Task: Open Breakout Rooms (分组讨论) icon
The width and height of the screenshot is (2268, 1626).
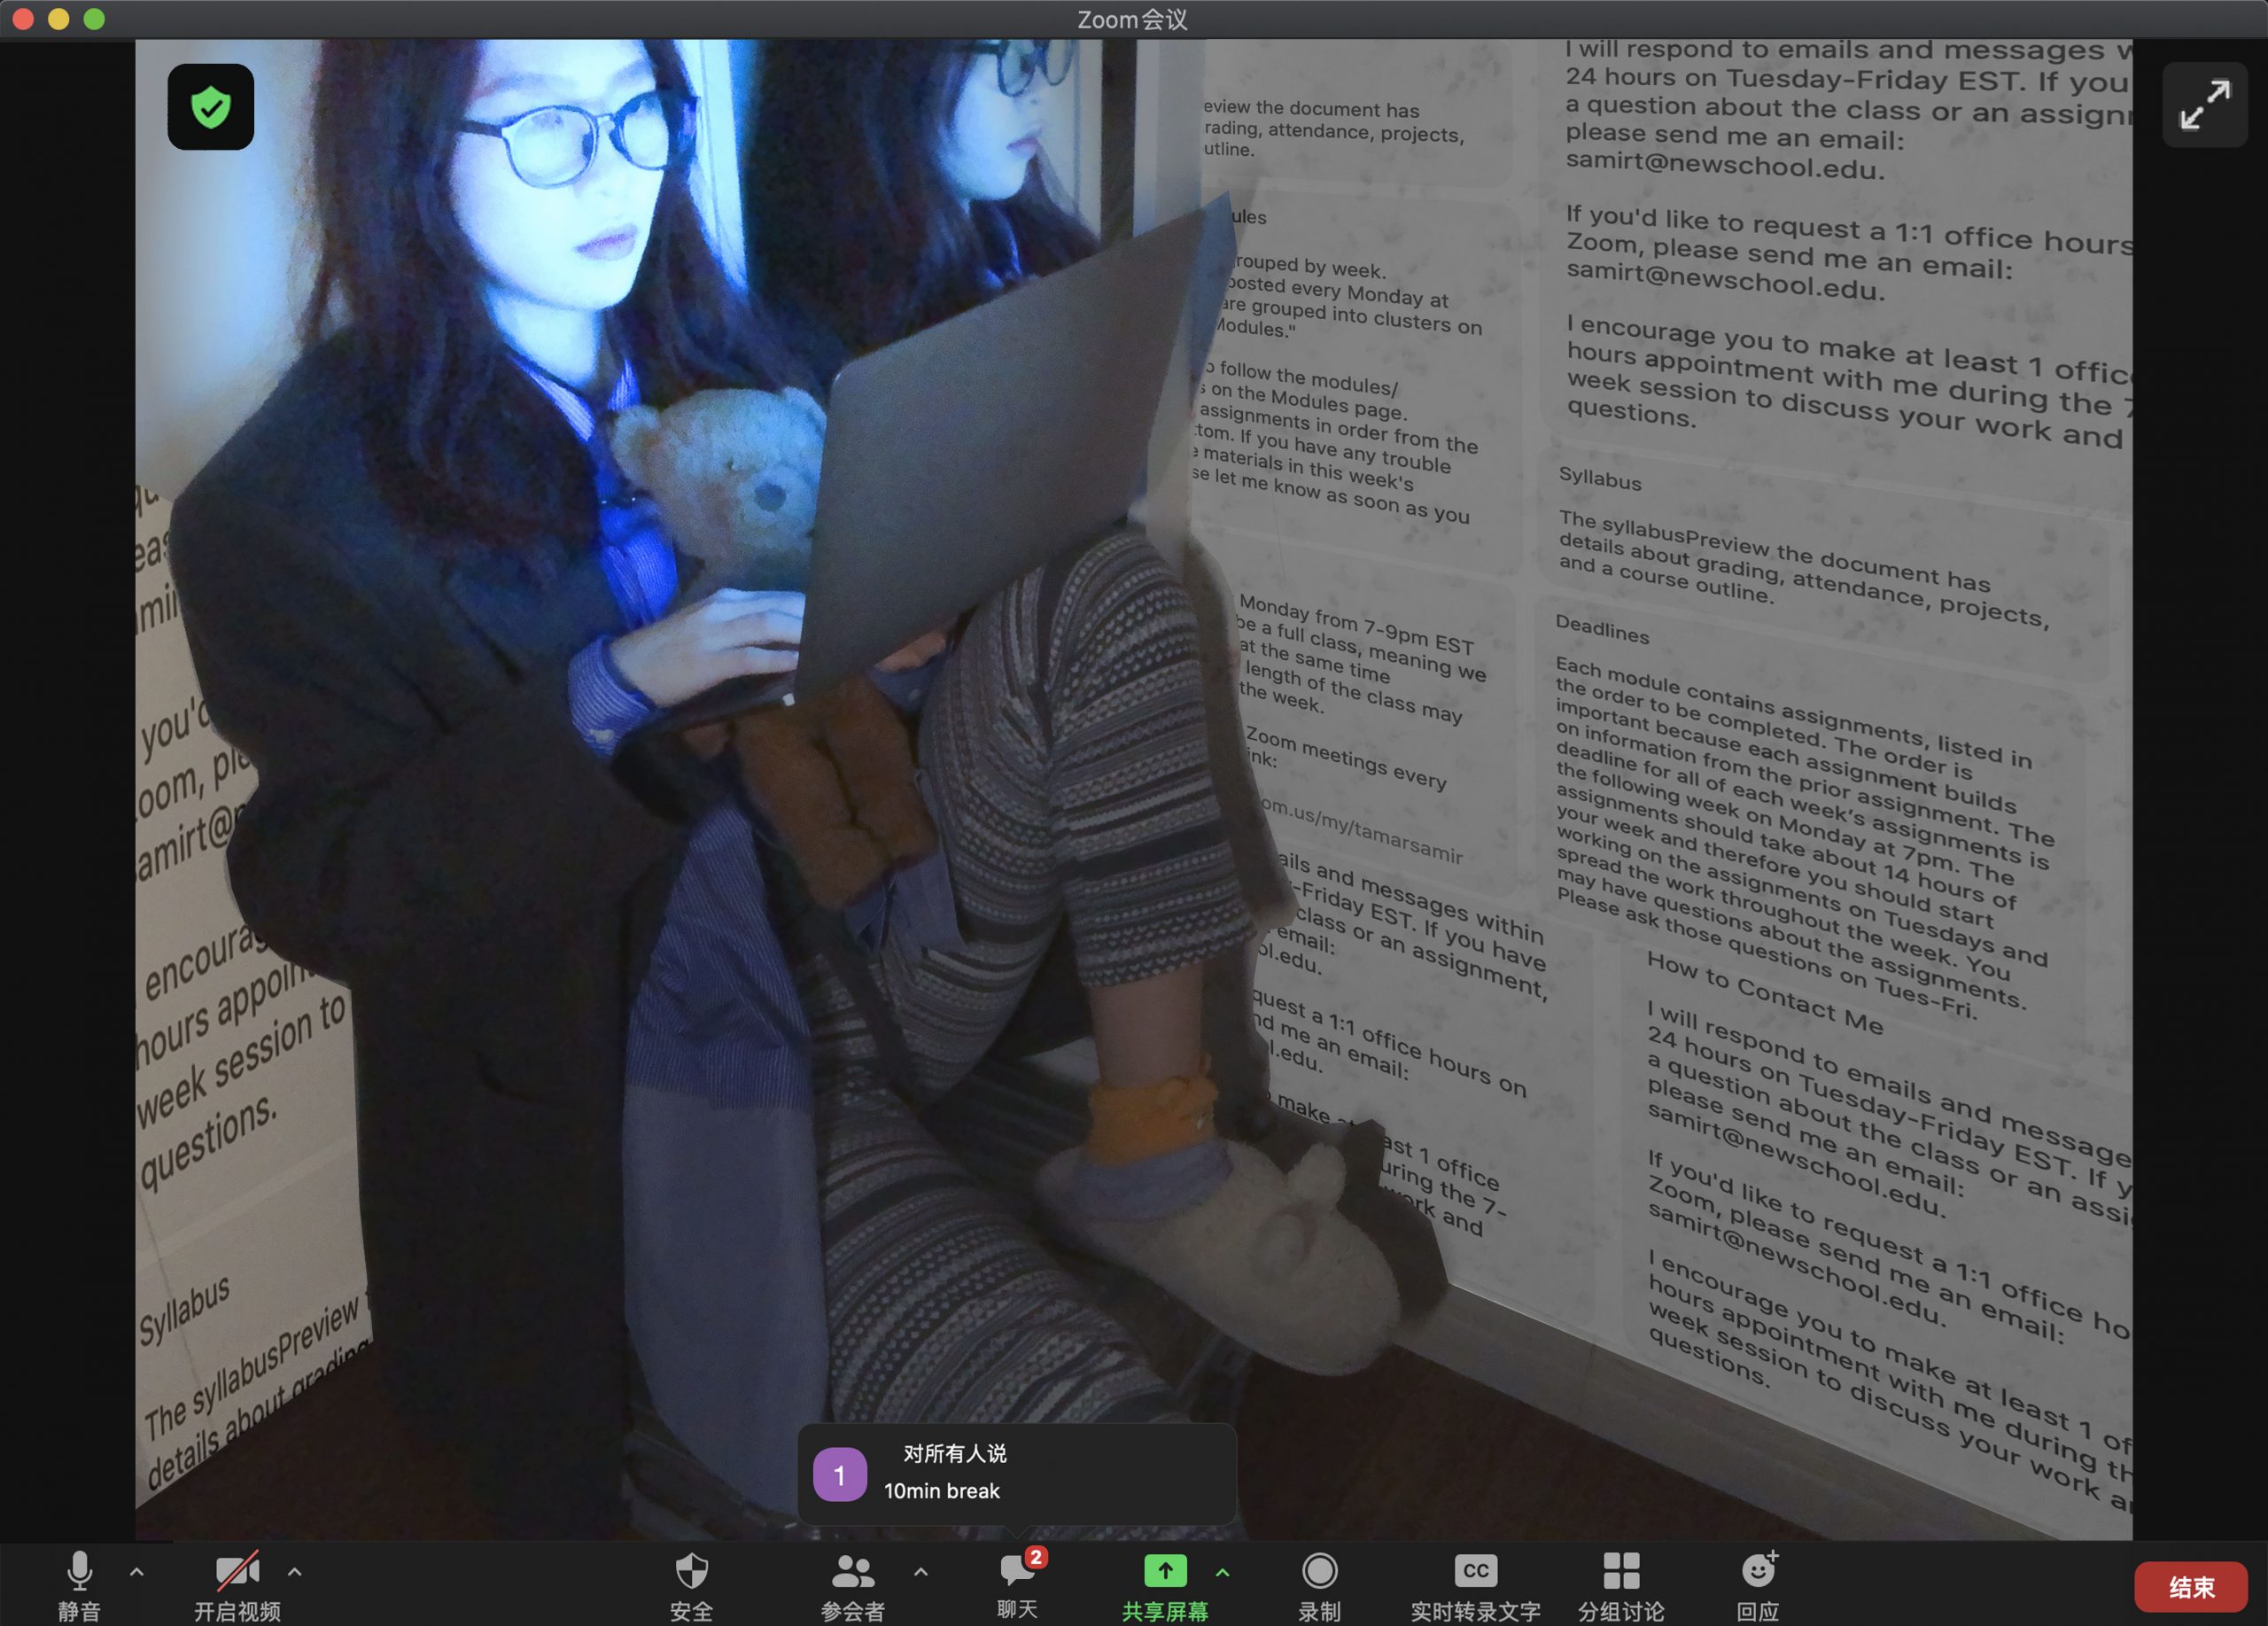Action: click(1620, 1573)
